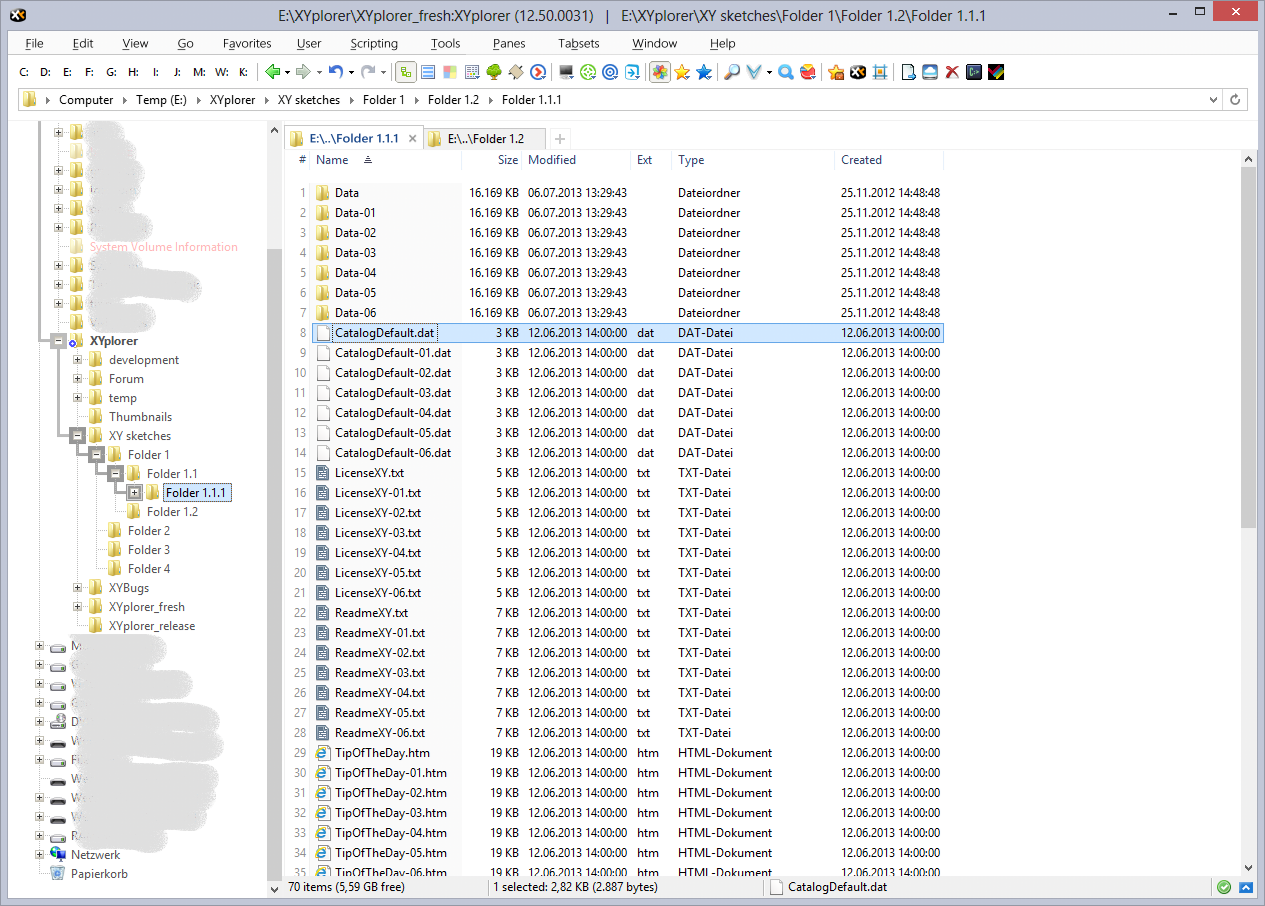Open the Scripting menu
The height and width of the screenshot is (906, 1265).
click(374, 43)
